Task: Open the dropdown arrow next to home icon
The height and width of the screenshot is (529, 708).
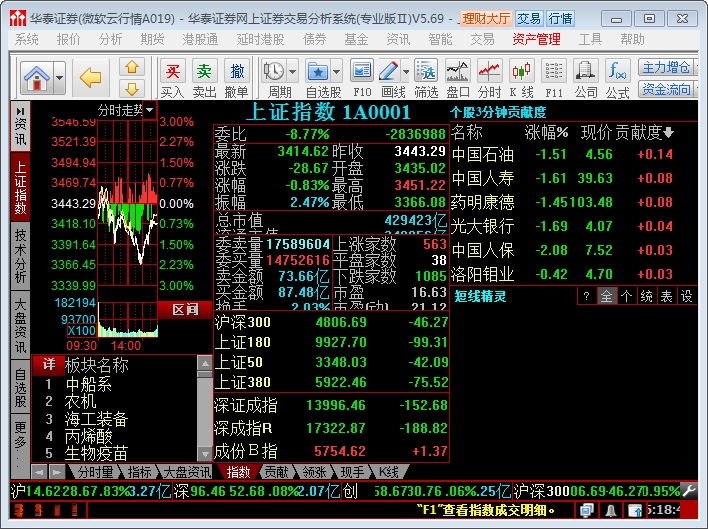Action: coord(60,78)
